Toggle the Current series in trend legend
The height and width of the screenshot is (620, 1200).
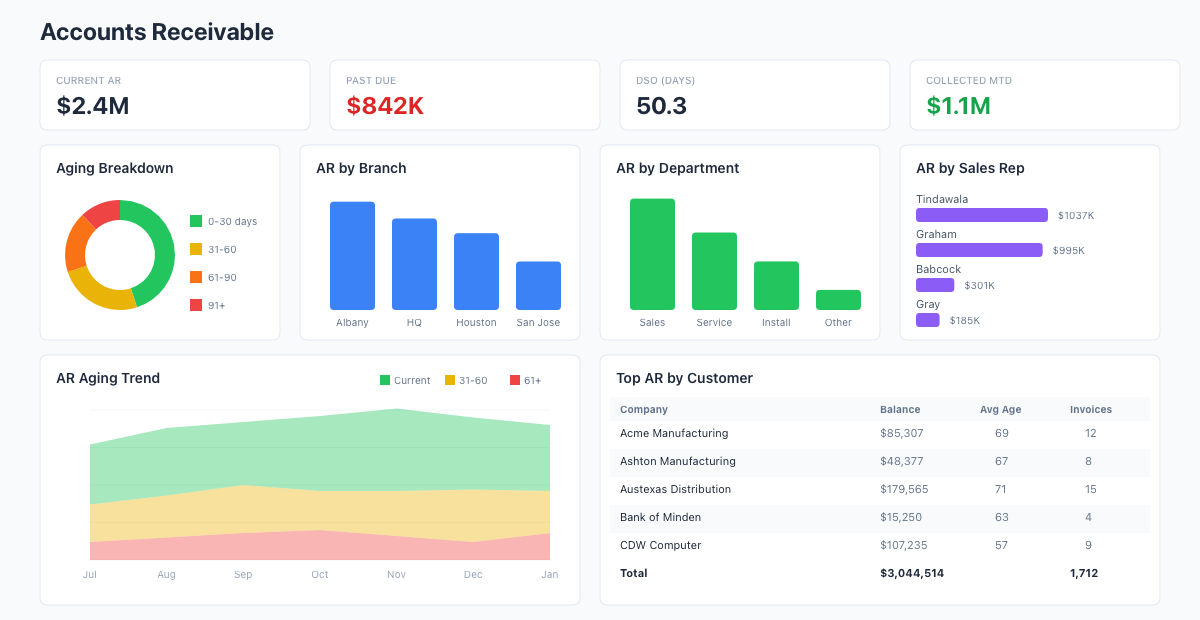405,380
